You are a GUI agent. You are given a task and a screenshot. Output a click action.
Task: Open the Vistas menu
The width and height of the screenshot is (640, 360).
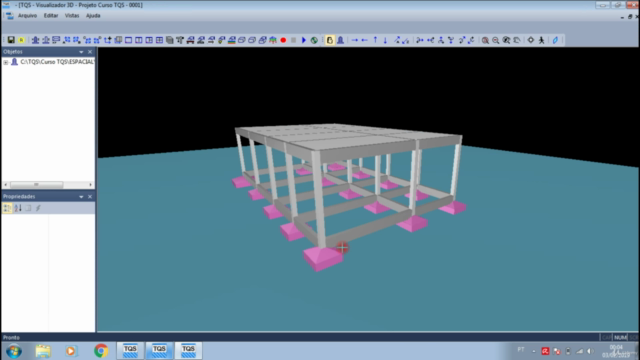click(72, 16)
